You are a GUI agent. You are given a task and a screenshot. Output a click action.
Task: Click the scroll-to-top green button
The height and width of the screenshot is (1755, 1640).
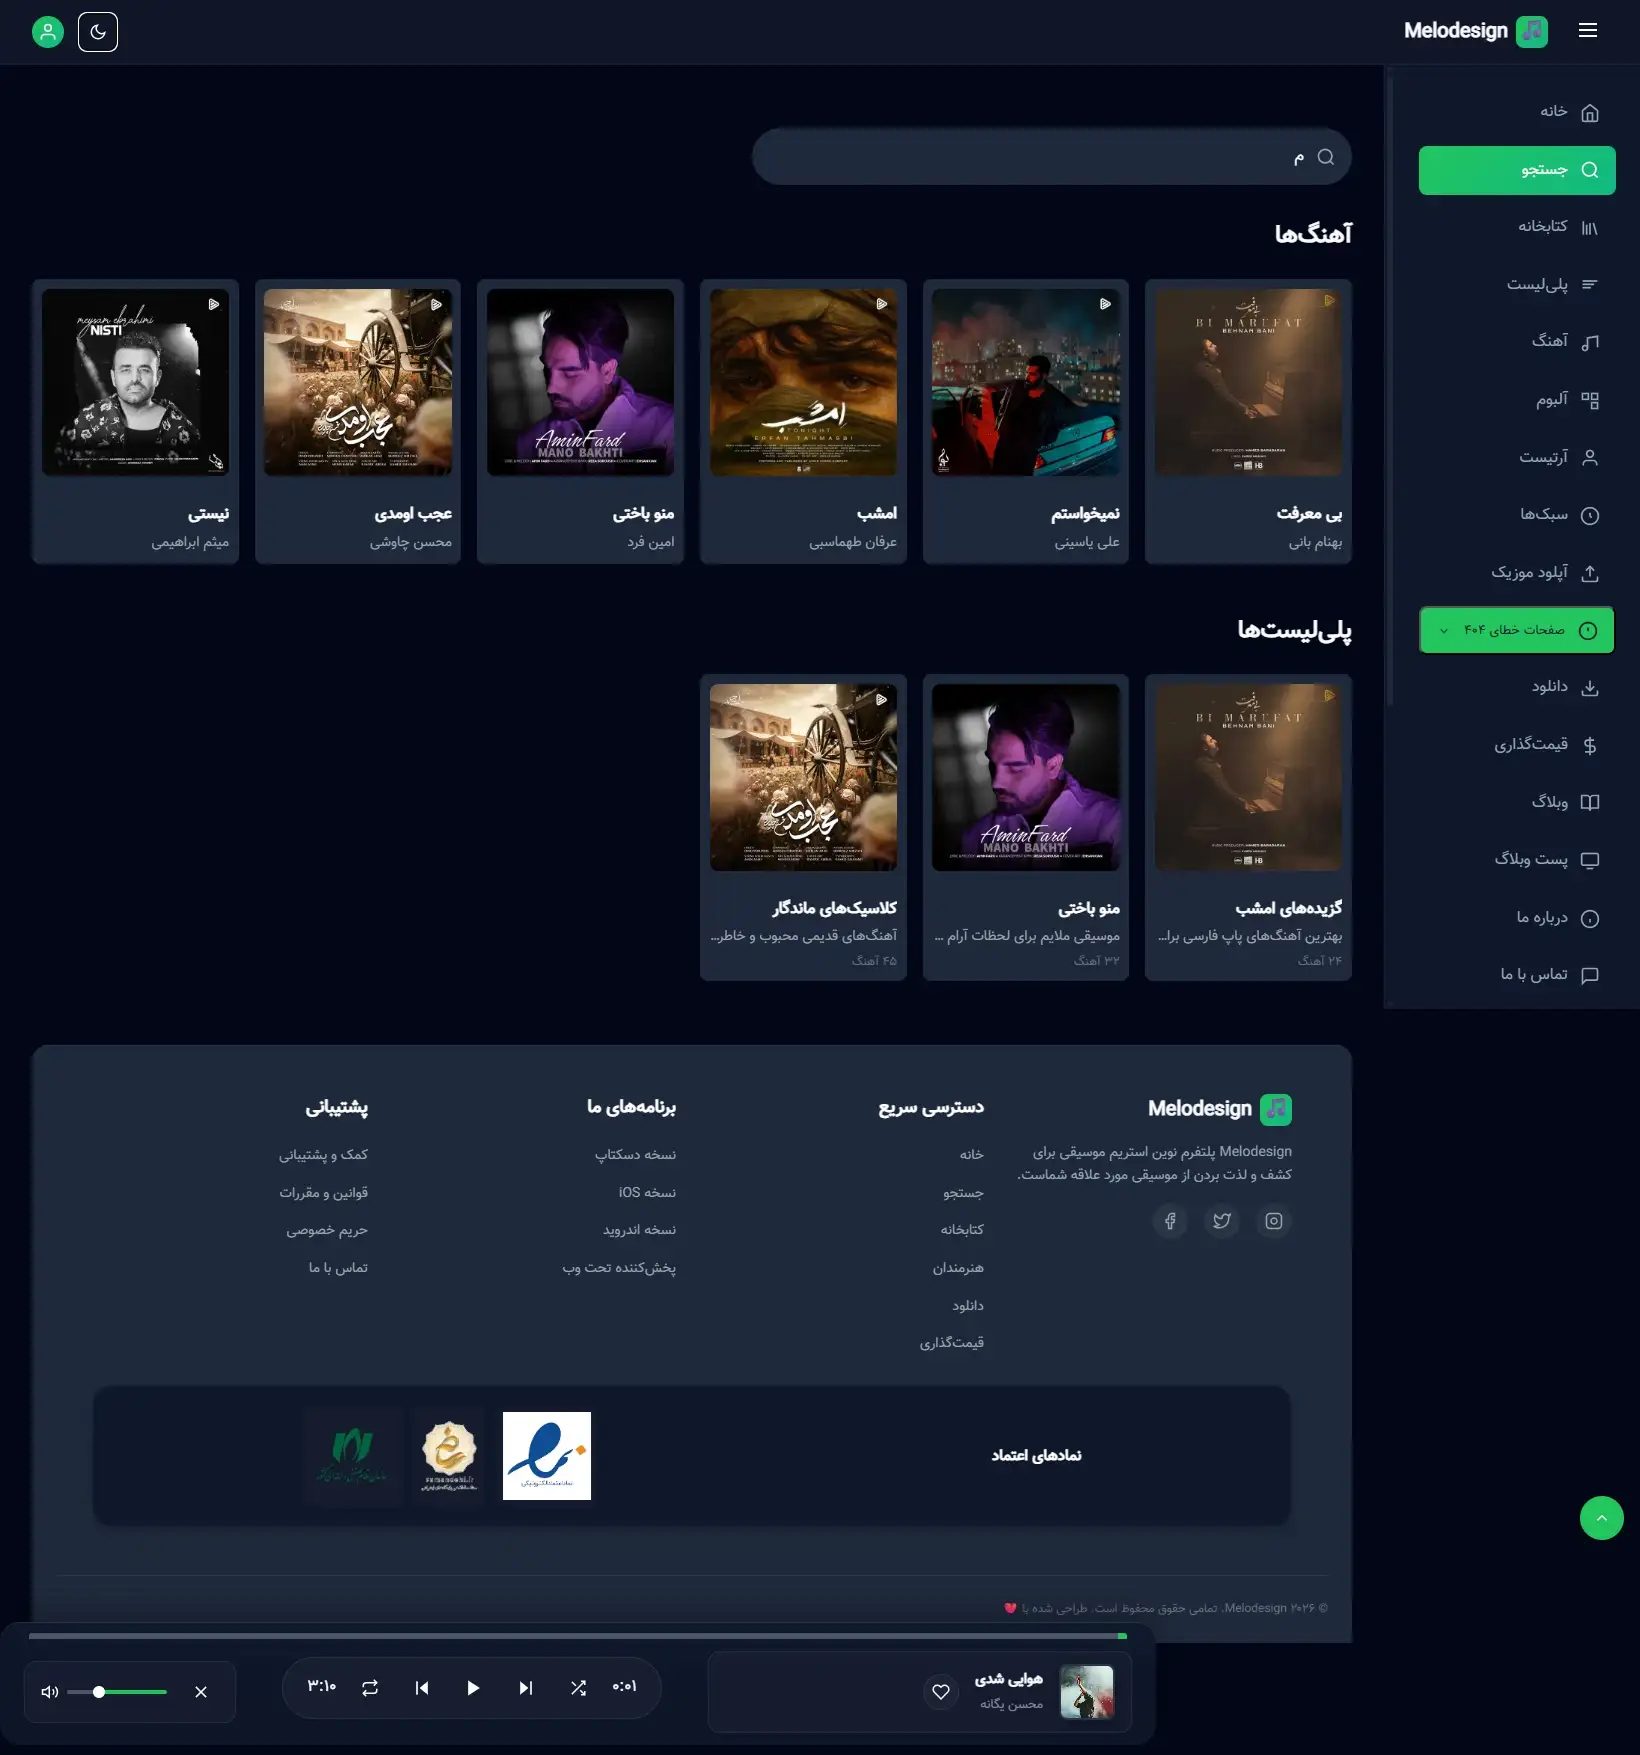[x=1602, y=1518]
